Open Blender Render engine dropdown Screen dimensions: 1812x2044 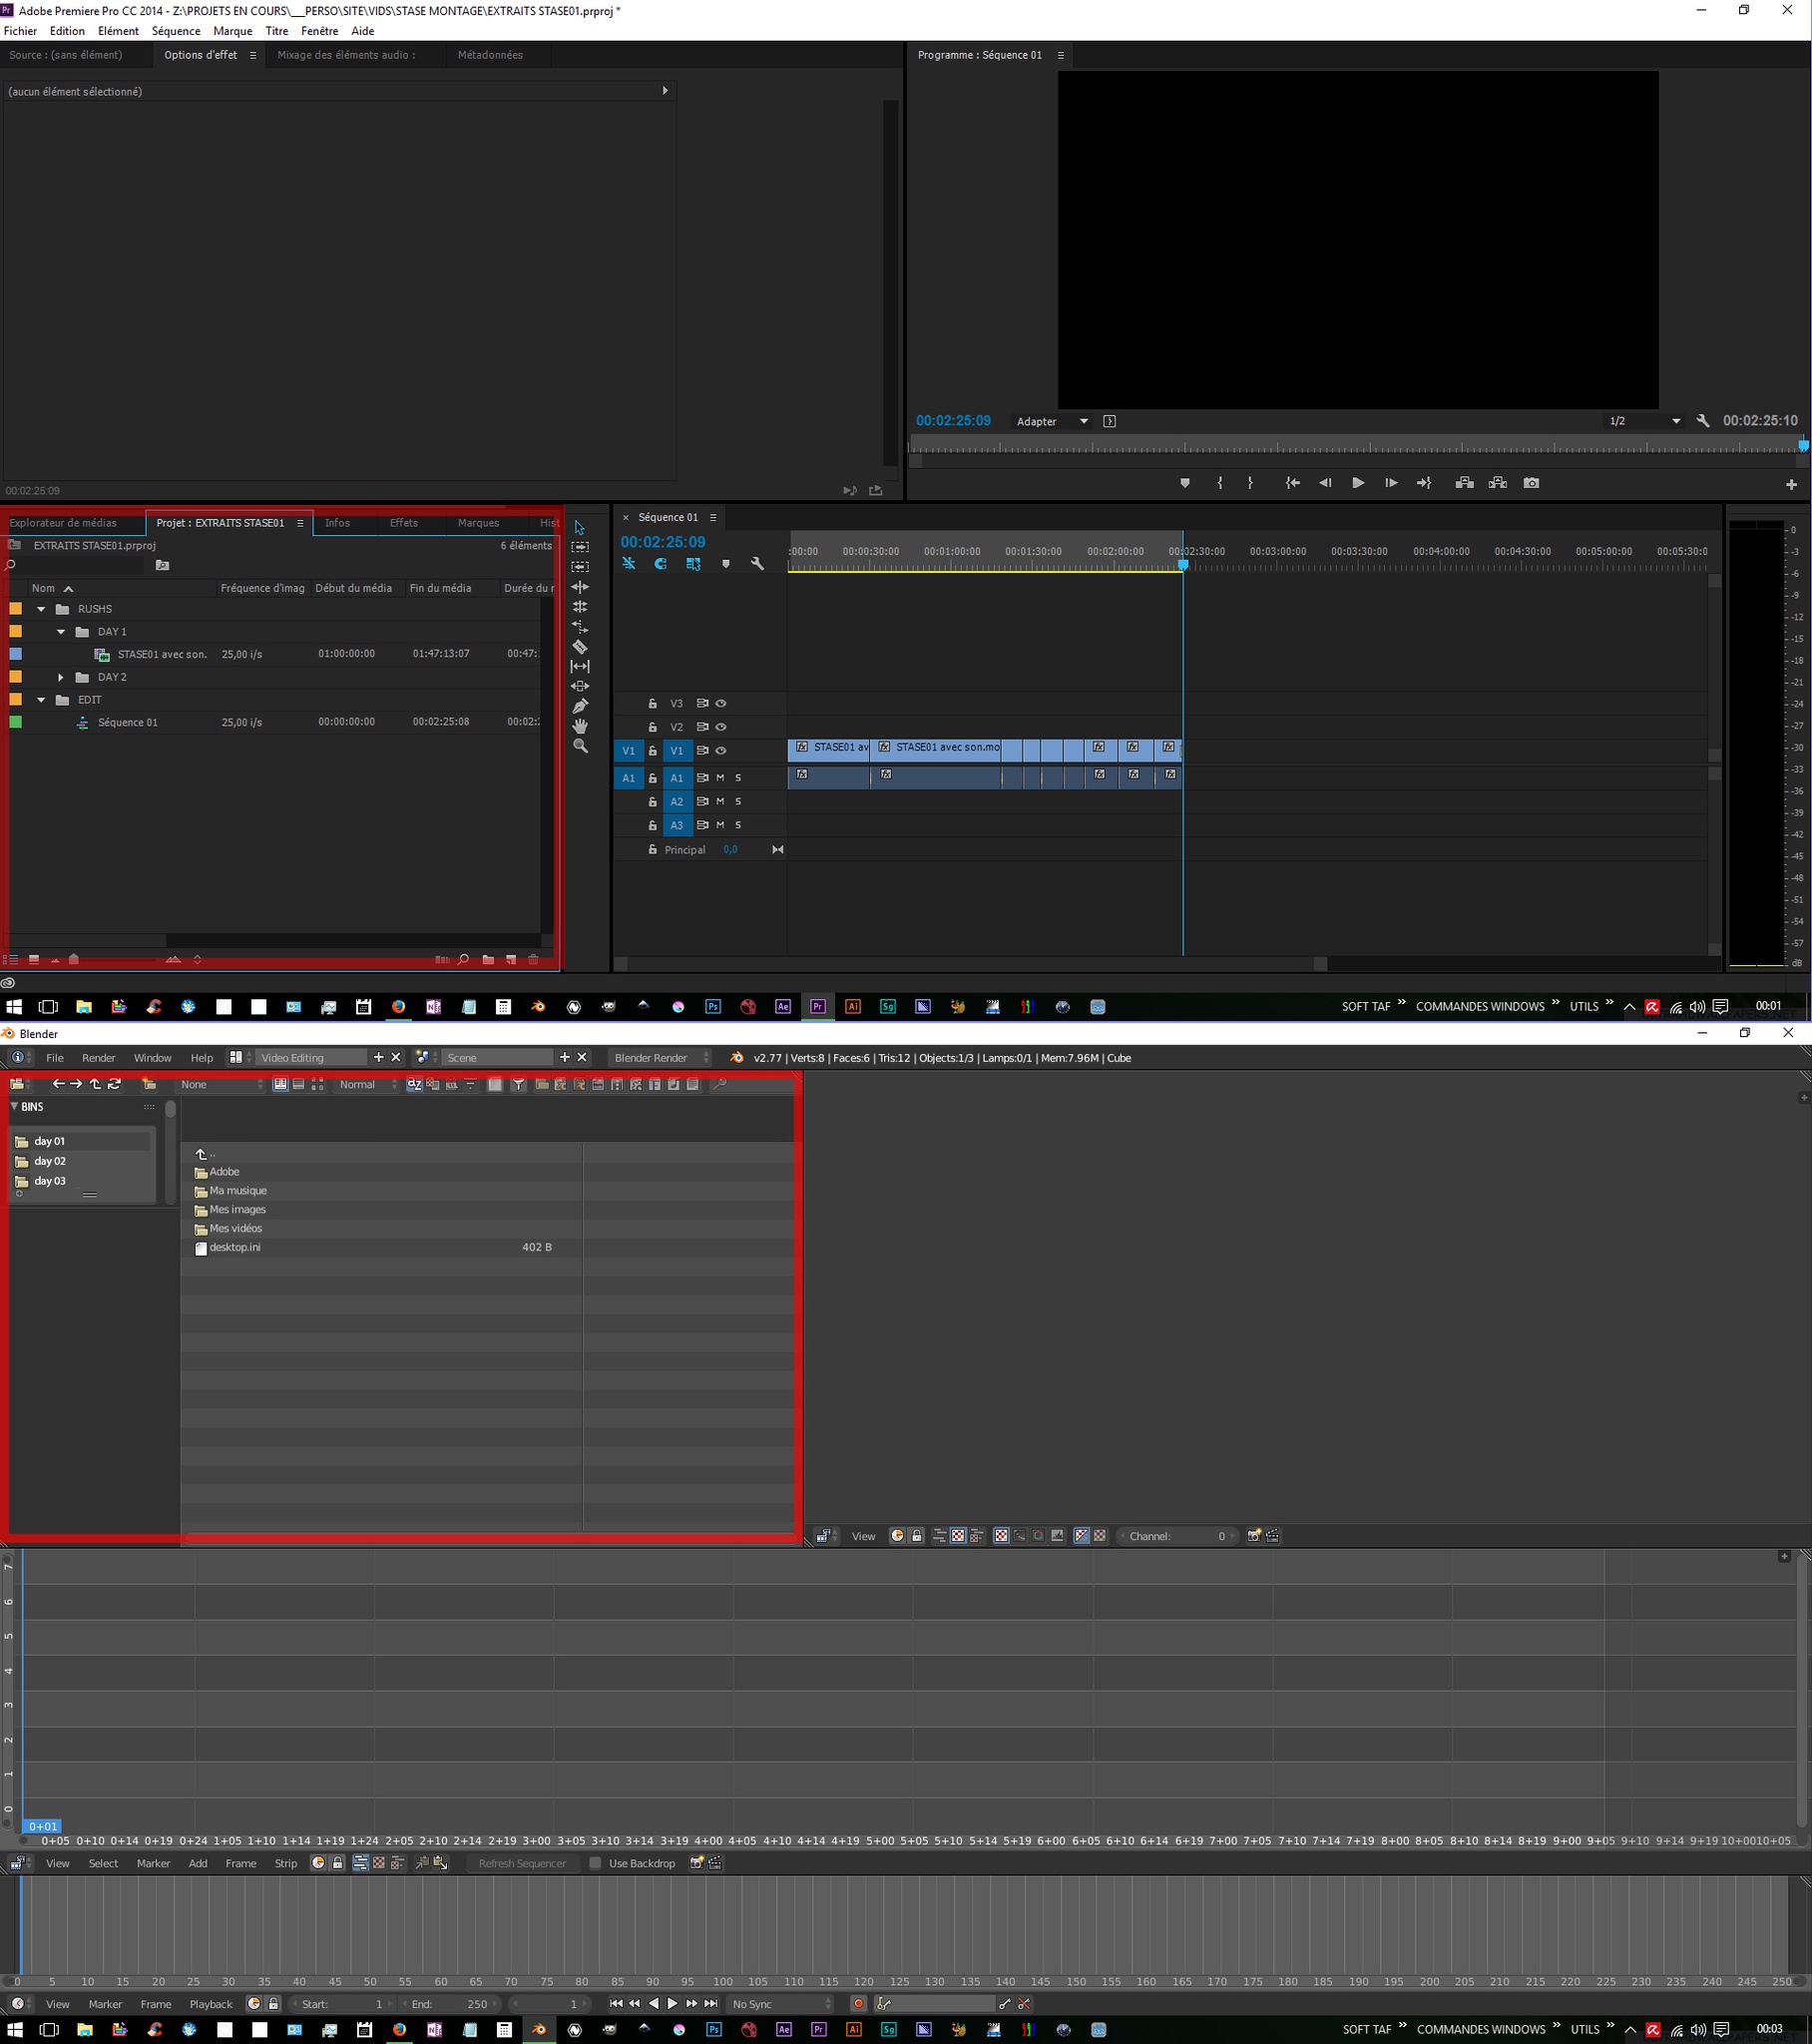pos(660,1058)
